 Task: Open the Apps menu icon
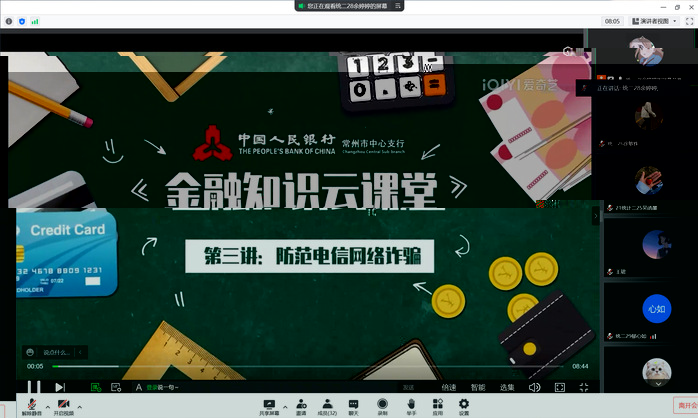point(438,406)
